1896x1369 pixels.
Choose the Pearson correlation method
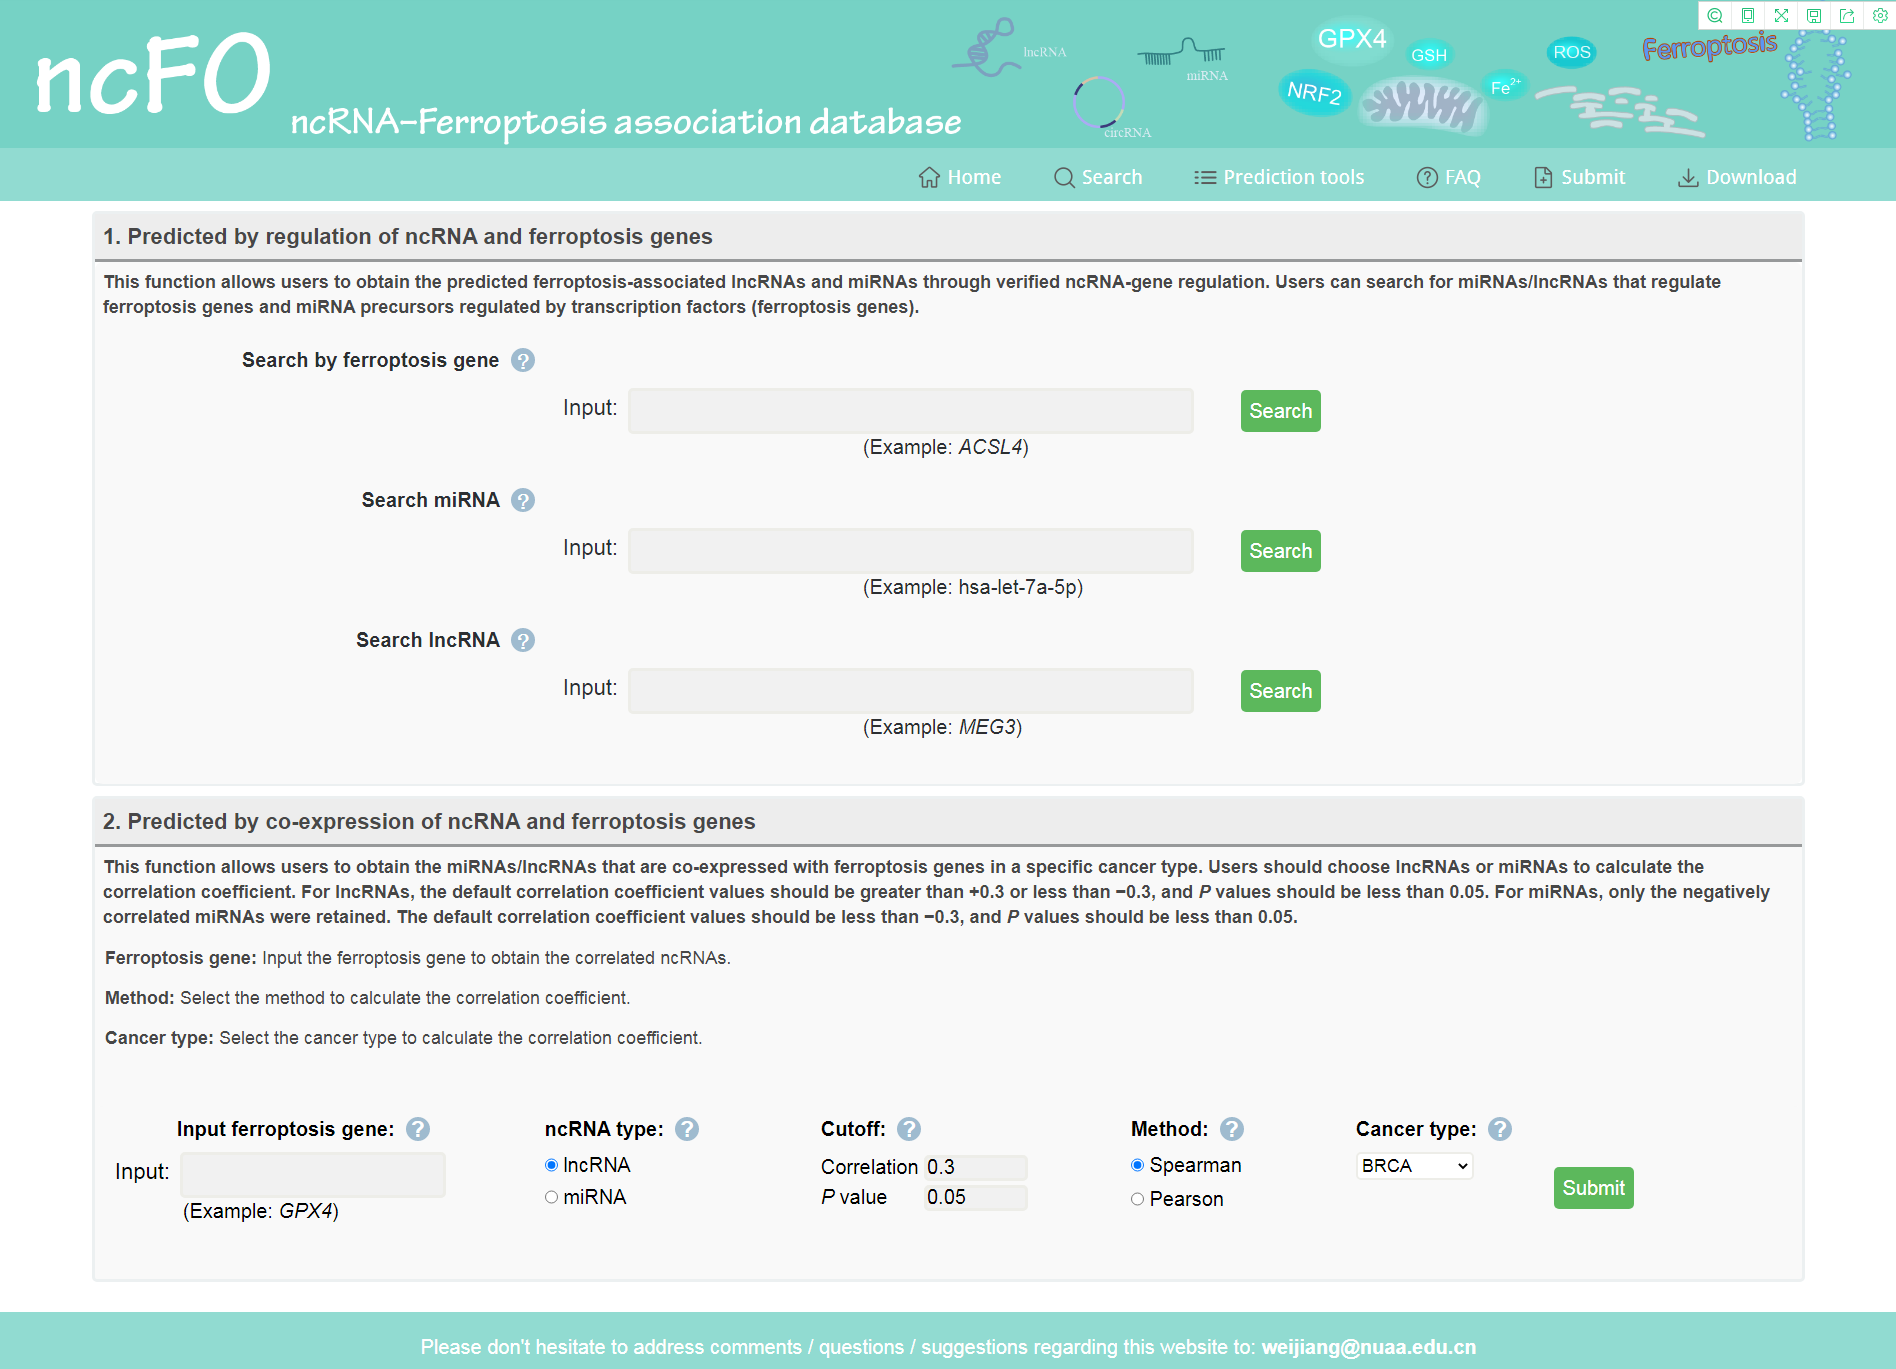(1137, 1199)
